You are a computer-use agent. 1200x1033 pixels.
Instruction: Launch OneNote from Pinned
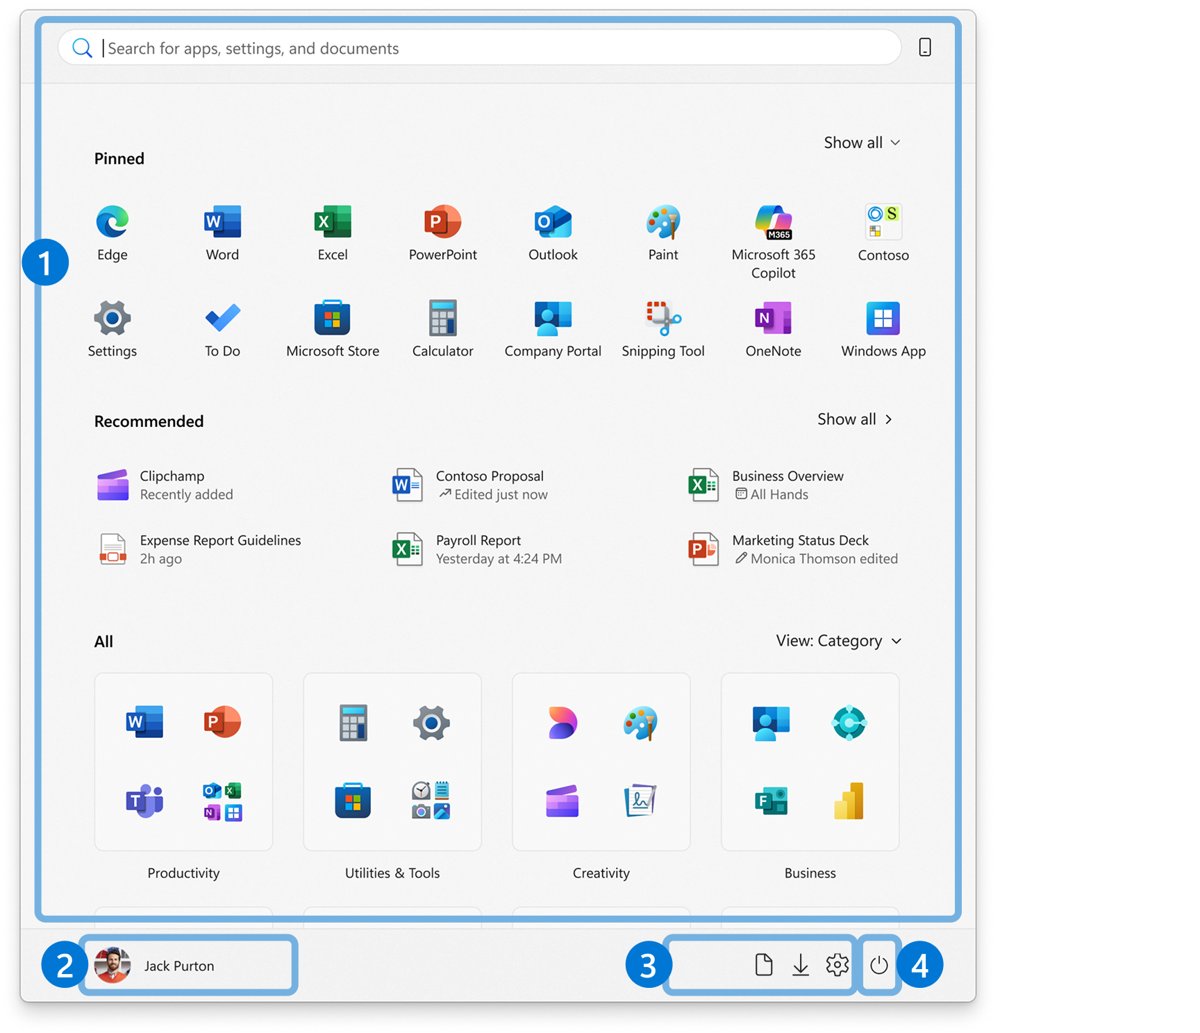pos(774,318)
